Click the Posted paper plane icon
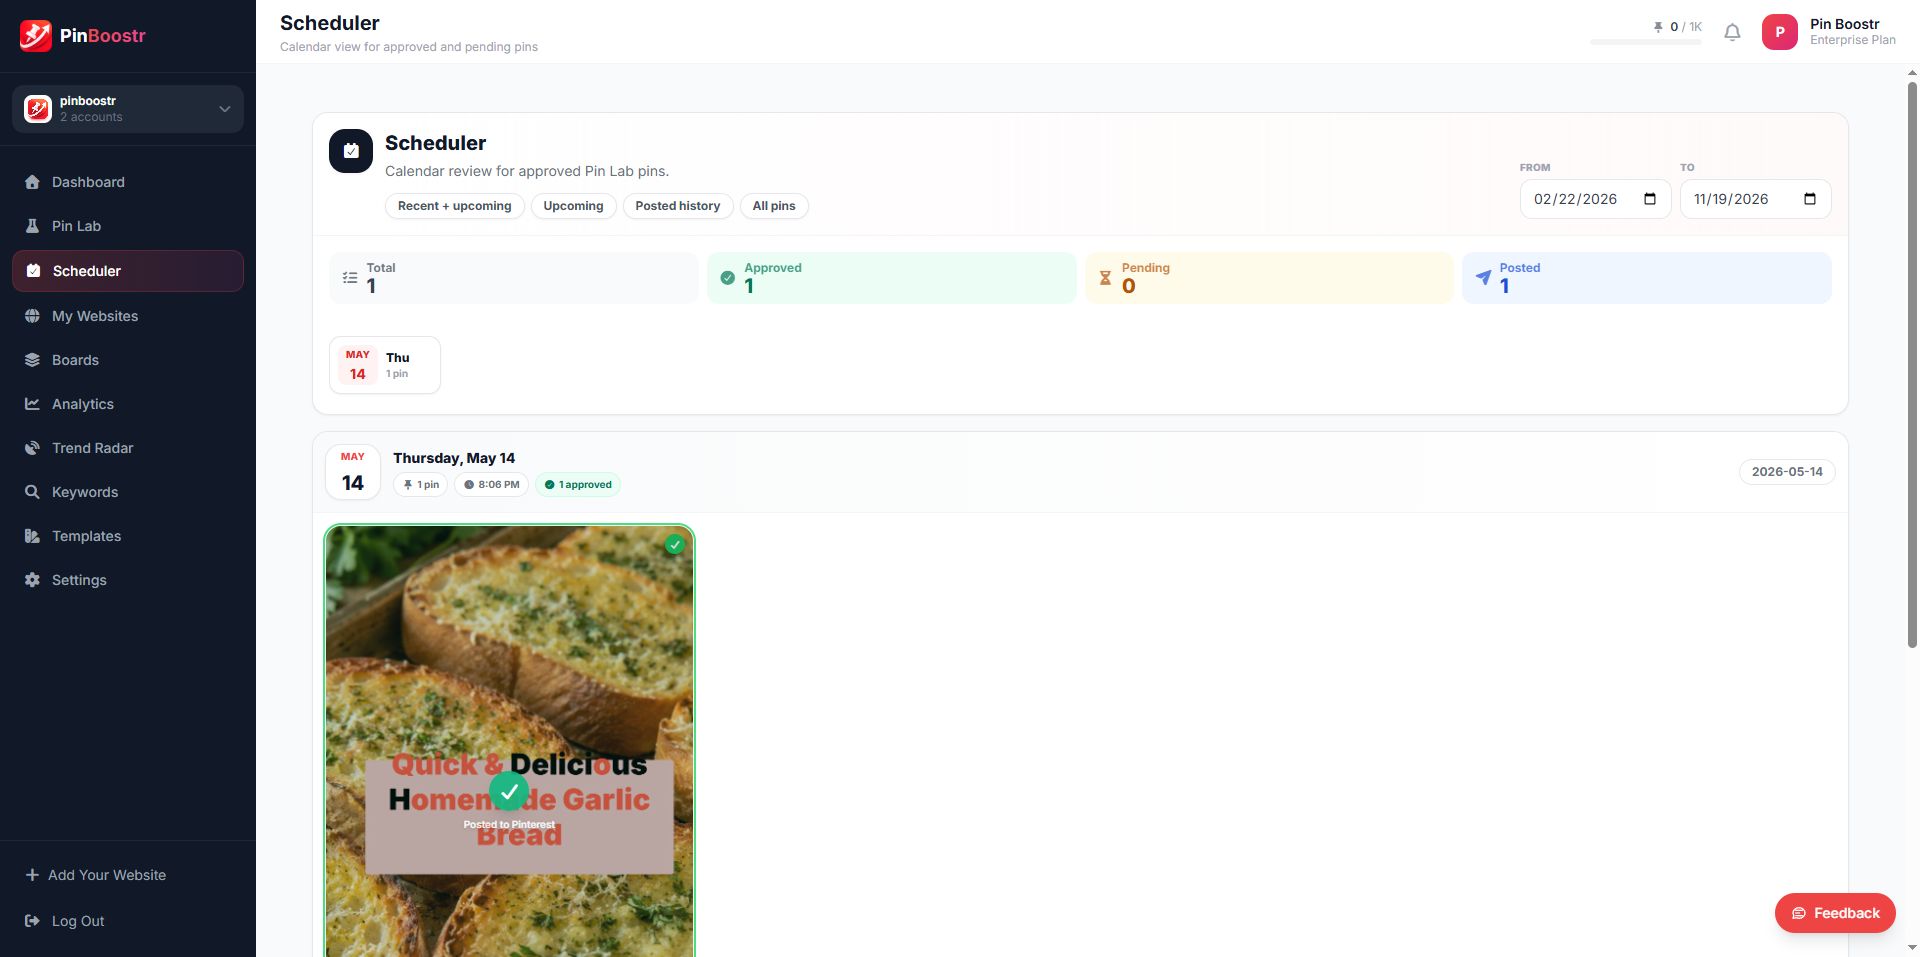Image resolution: width=1920 pixels, height=957 pixels. [x=1483, y=278]
